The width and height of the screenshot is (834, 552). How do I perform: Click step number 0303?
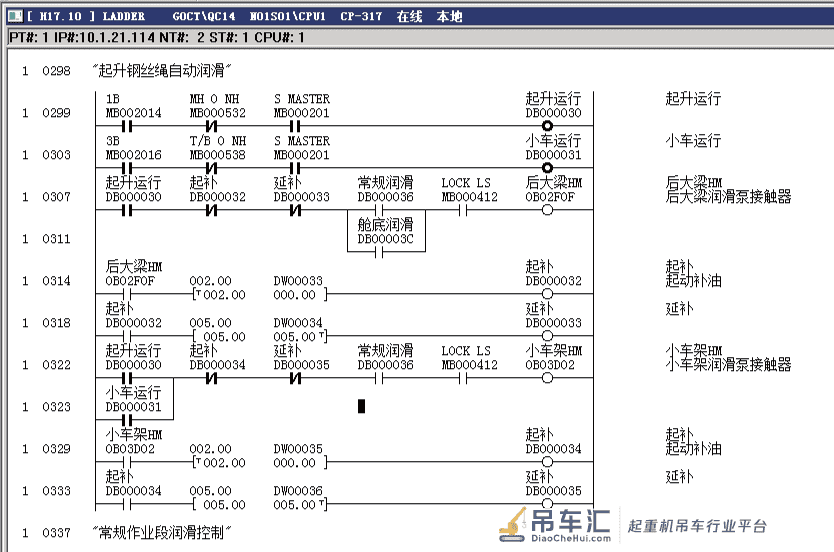pyautogui.click(x=56, y=155)
